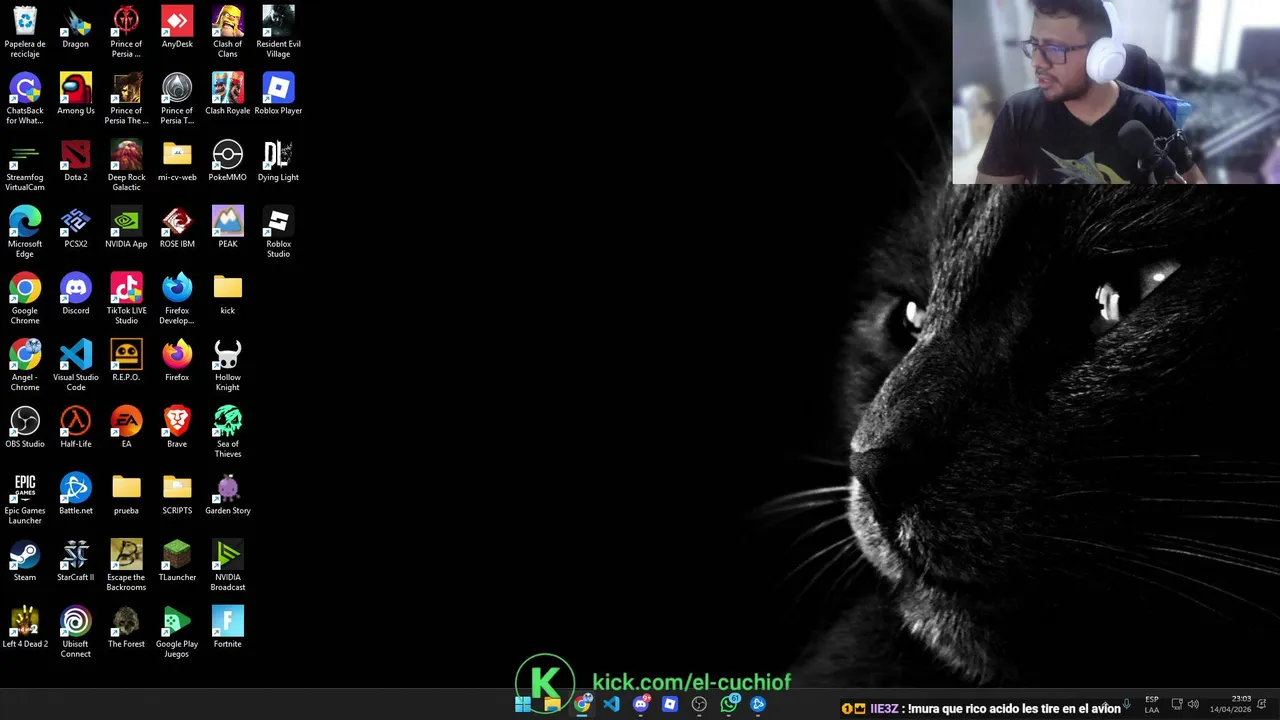1280x720 pixels.
Task: Select the Dying Light icon
Action: pos(278,160)
